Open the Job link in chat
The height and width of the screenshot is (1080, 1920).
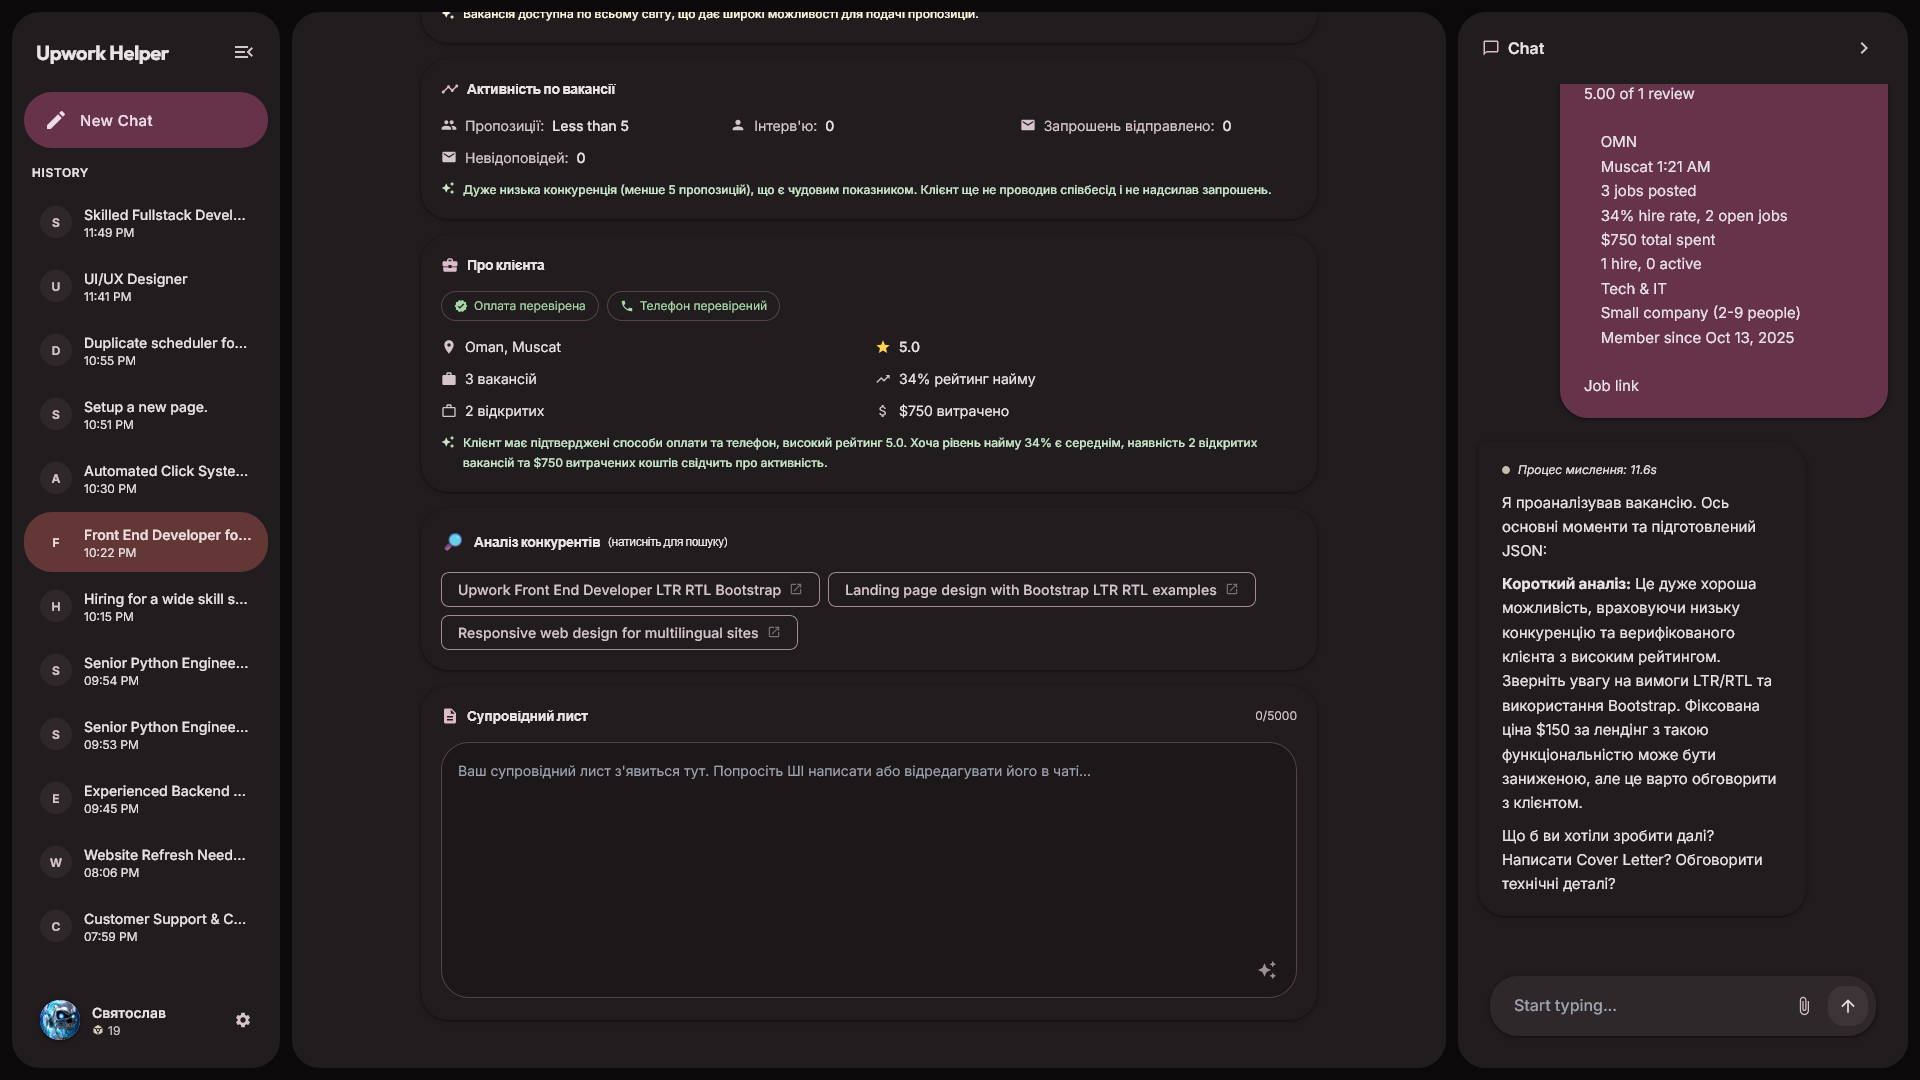click(x=1611, y=386)
